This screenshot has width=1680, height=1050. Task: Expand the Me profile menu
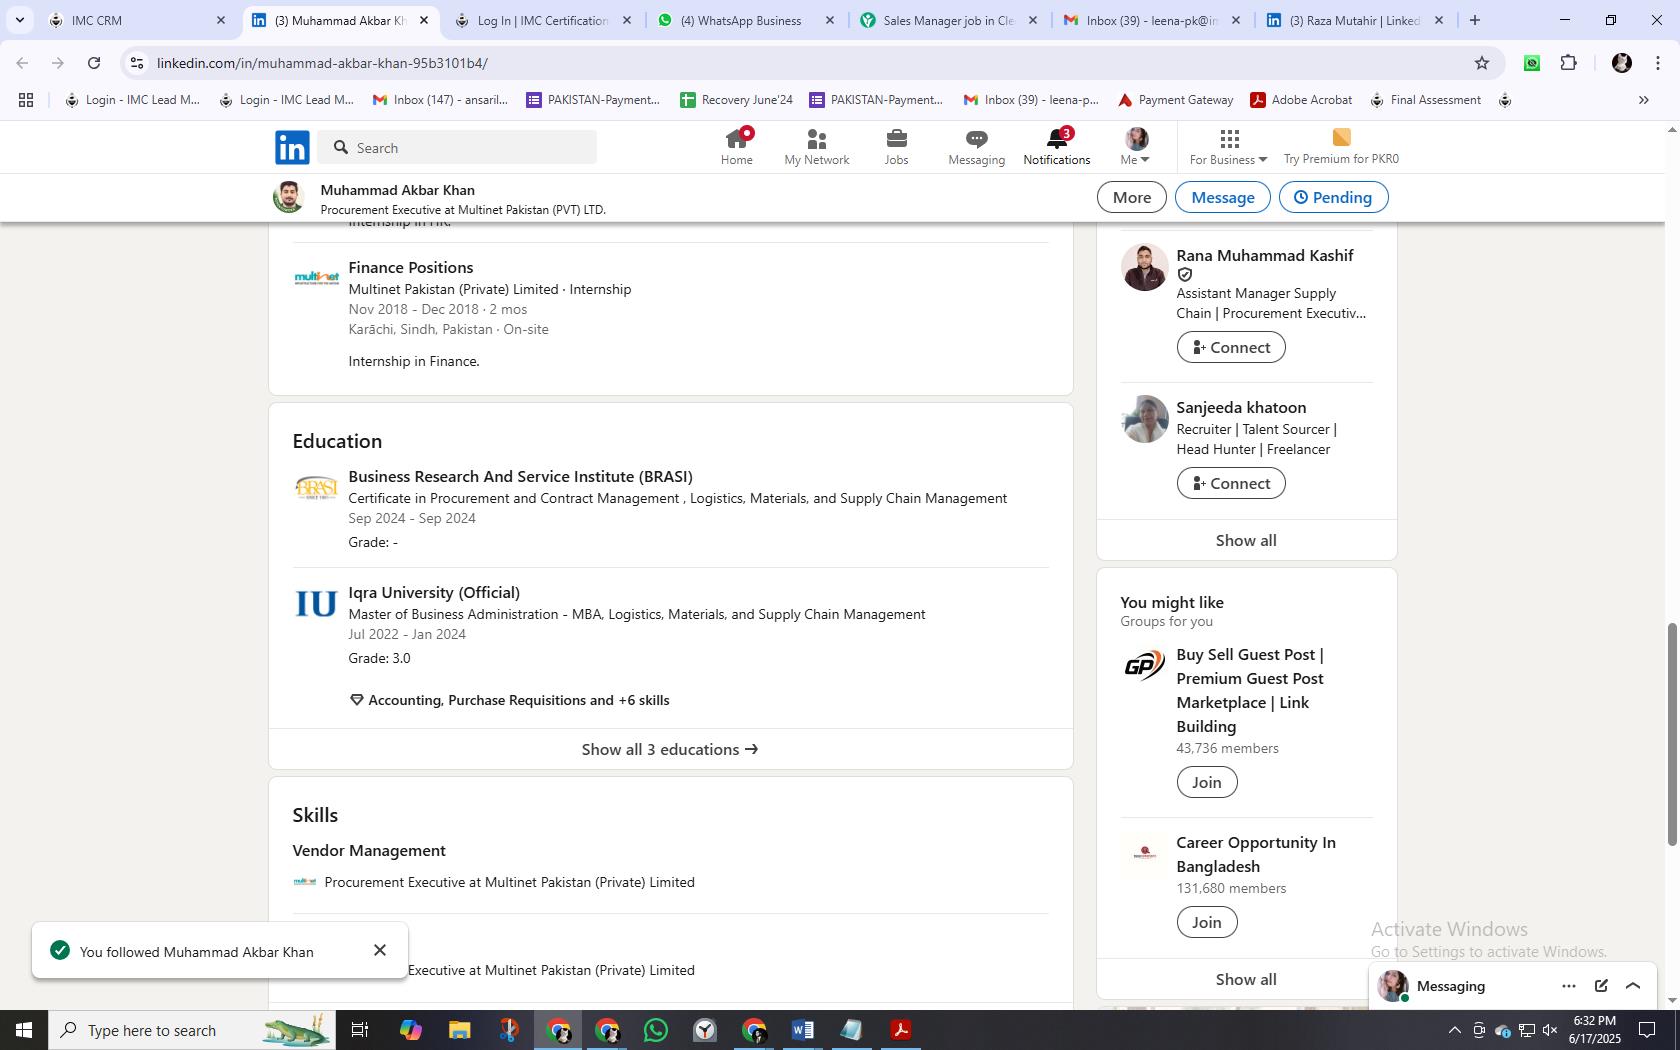[x=1135, y=147]
